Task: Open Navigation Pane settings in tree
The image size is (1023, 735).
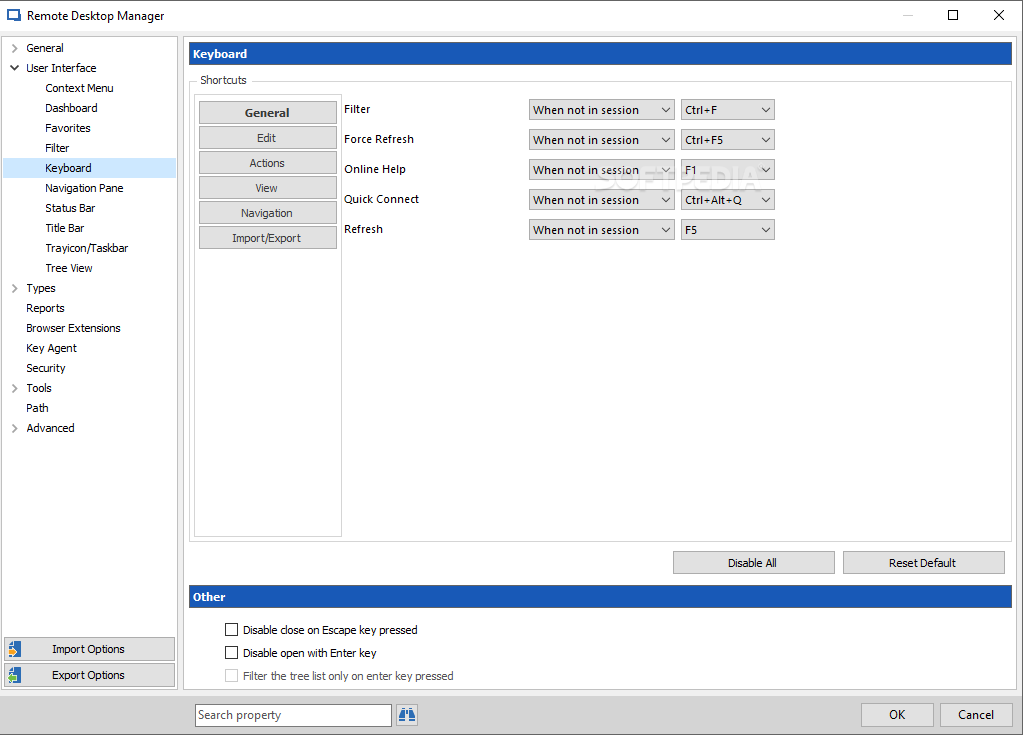Action: 84,188
